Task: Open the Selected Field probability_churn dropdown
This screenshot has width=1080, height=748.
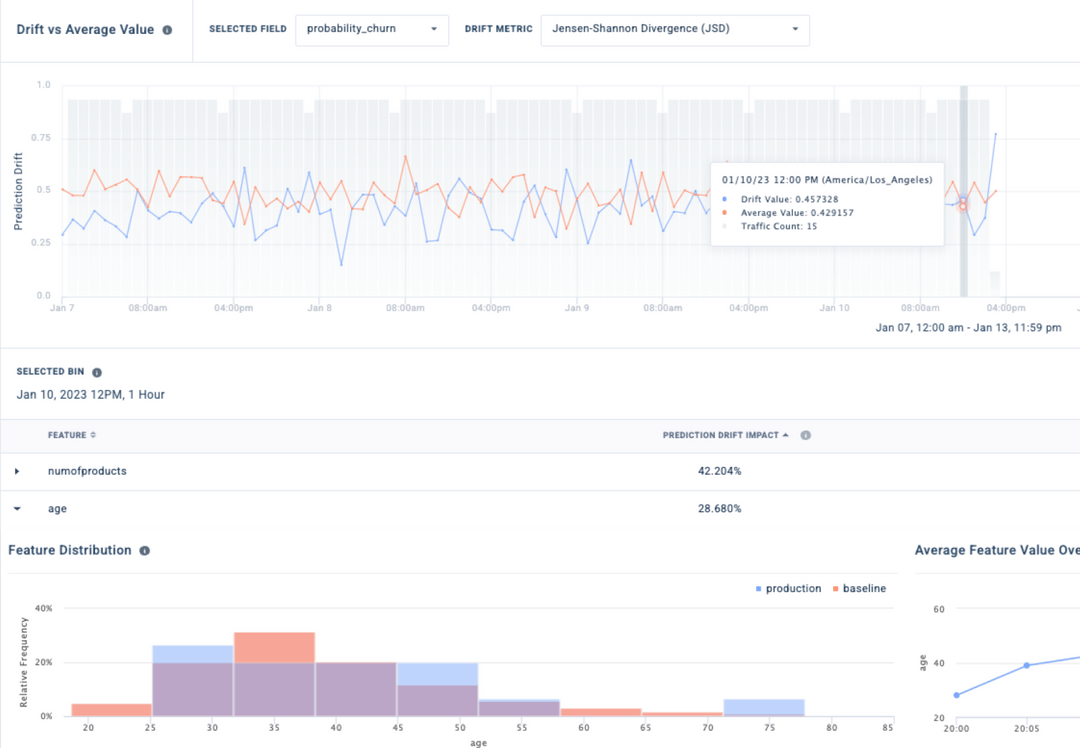Action: pyautogui.click(x=372, y=29)
